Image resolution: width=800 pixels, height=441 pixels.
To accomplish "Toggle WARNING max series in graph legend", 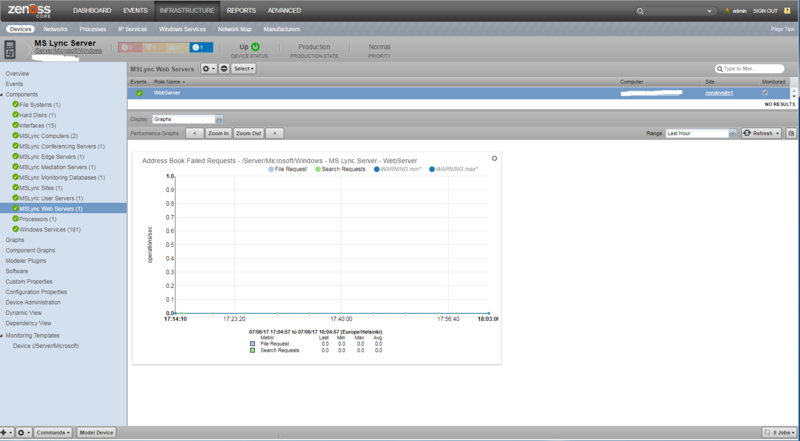I will [454, 169].
